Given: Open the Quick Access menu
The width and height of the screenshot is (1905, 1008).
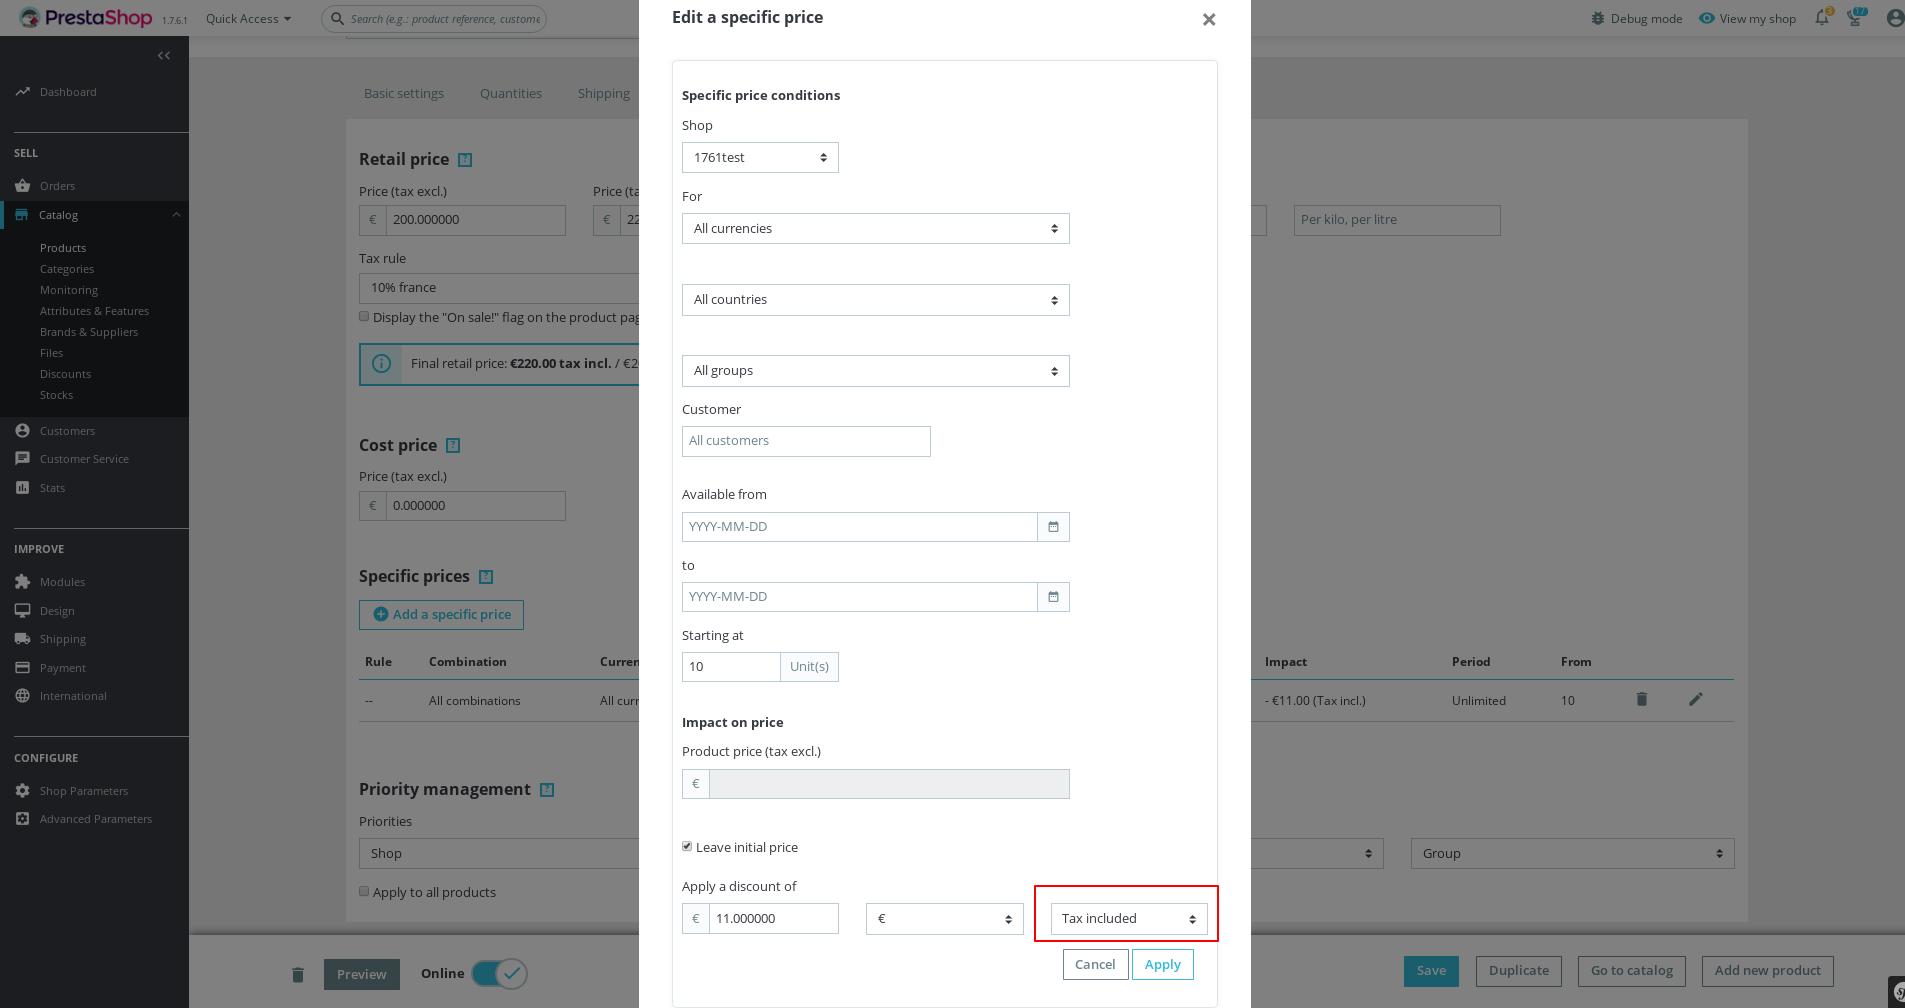Looking at the screenshot, I should point(248,19).
